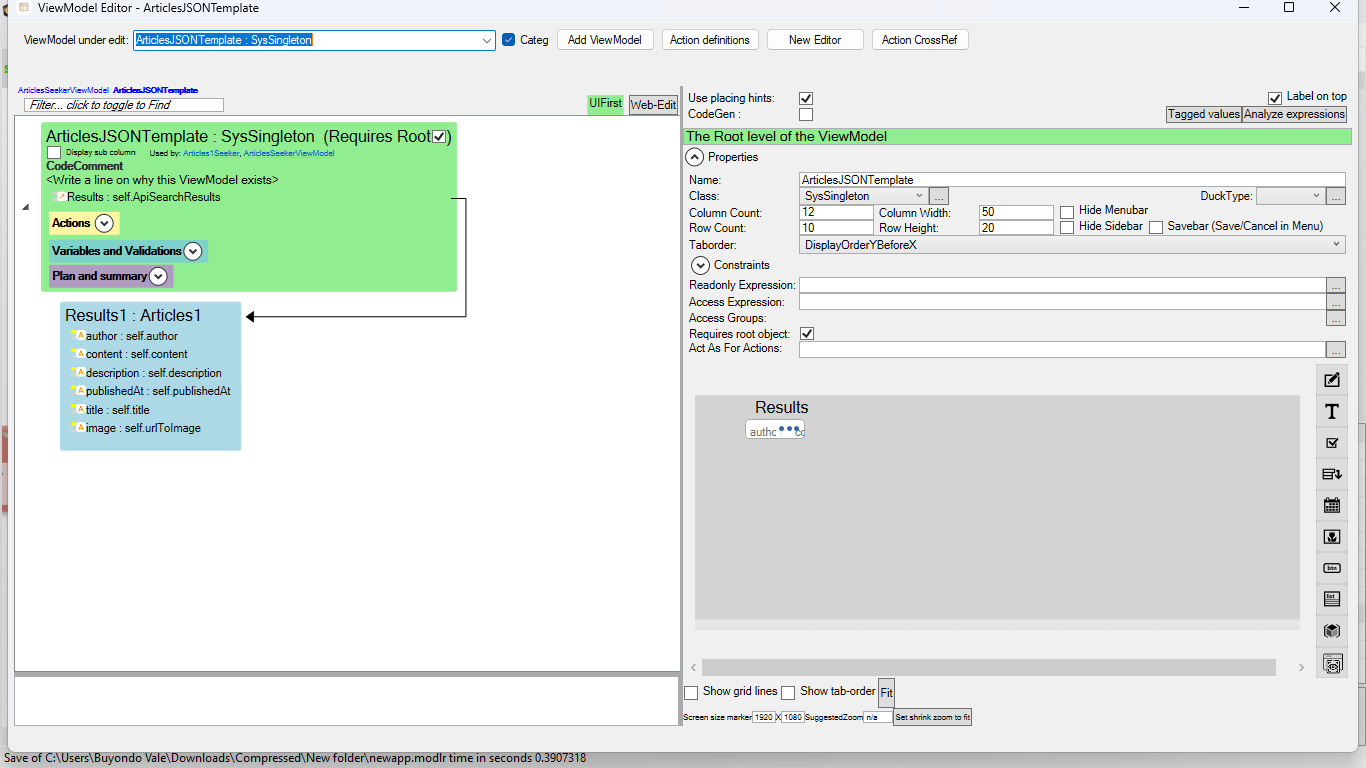Expand Variables and Validations section
The image size is (1366, 768).
tap(193, 251)
